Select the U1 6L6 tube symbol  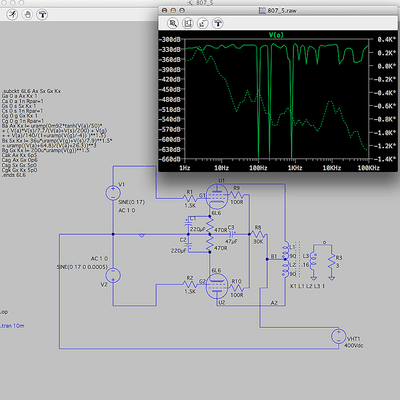click(x=217, y=196)
